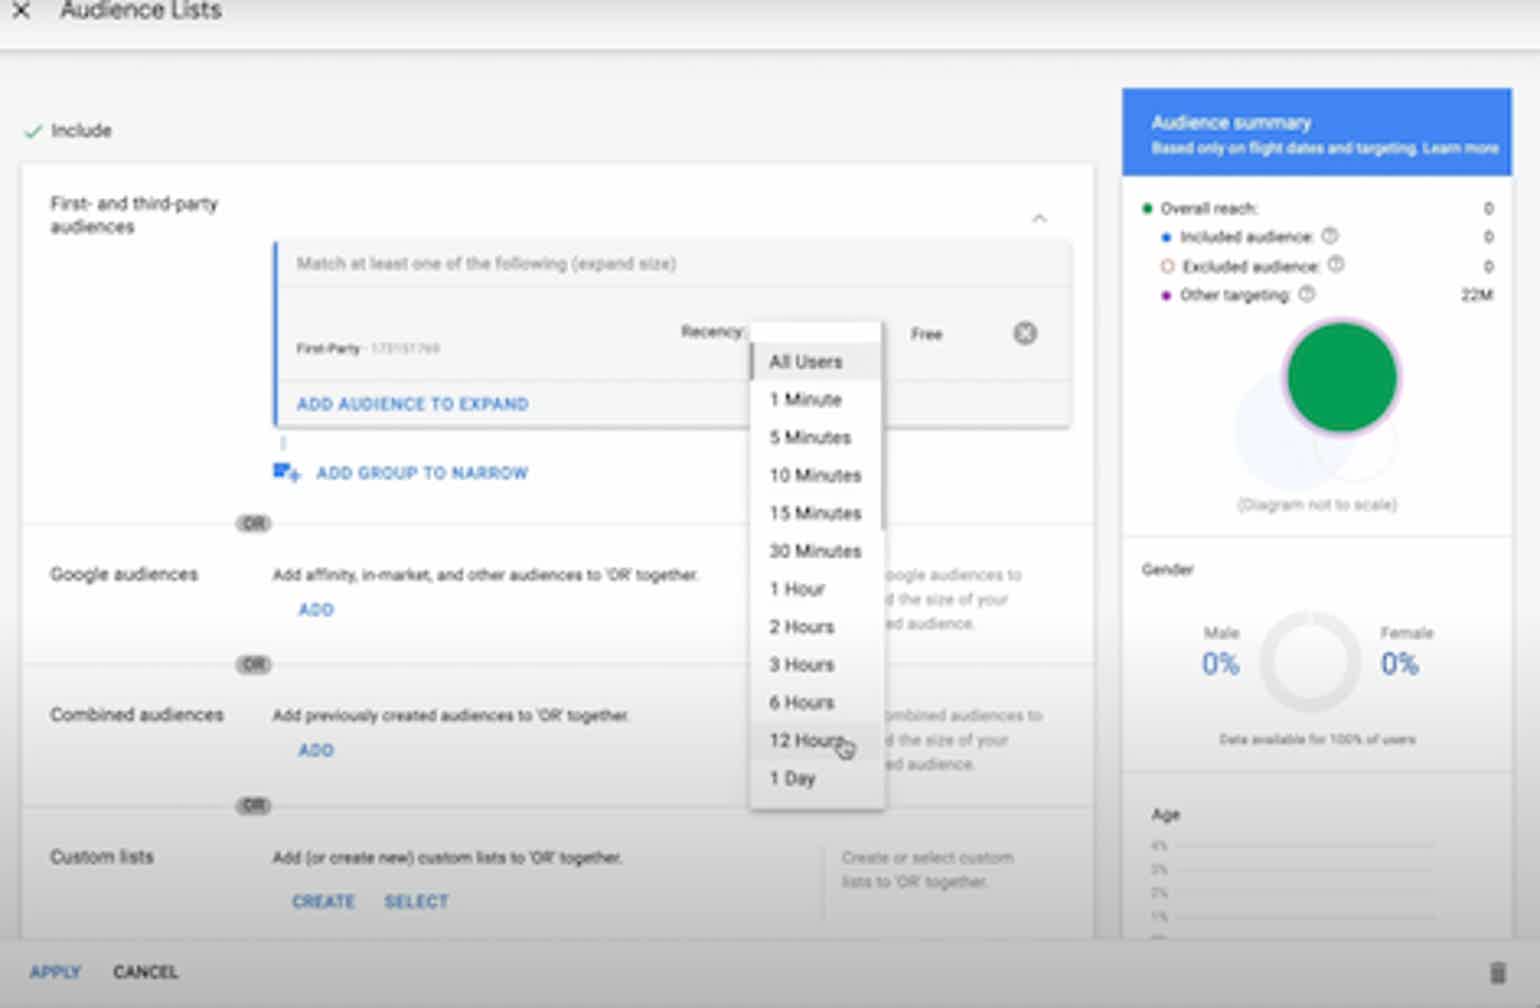Screen dimensions: 1540x1008
Task: Choose 30 Minutes recency option
Action: click(814, 550)
